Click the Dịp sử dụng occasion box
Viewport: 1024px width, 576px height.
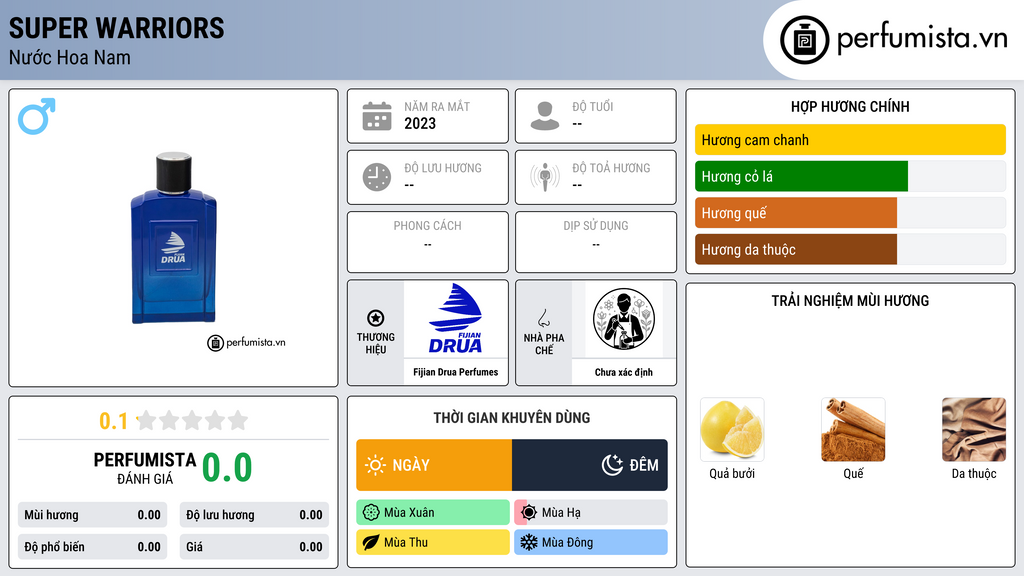click(x=596, y=242)
